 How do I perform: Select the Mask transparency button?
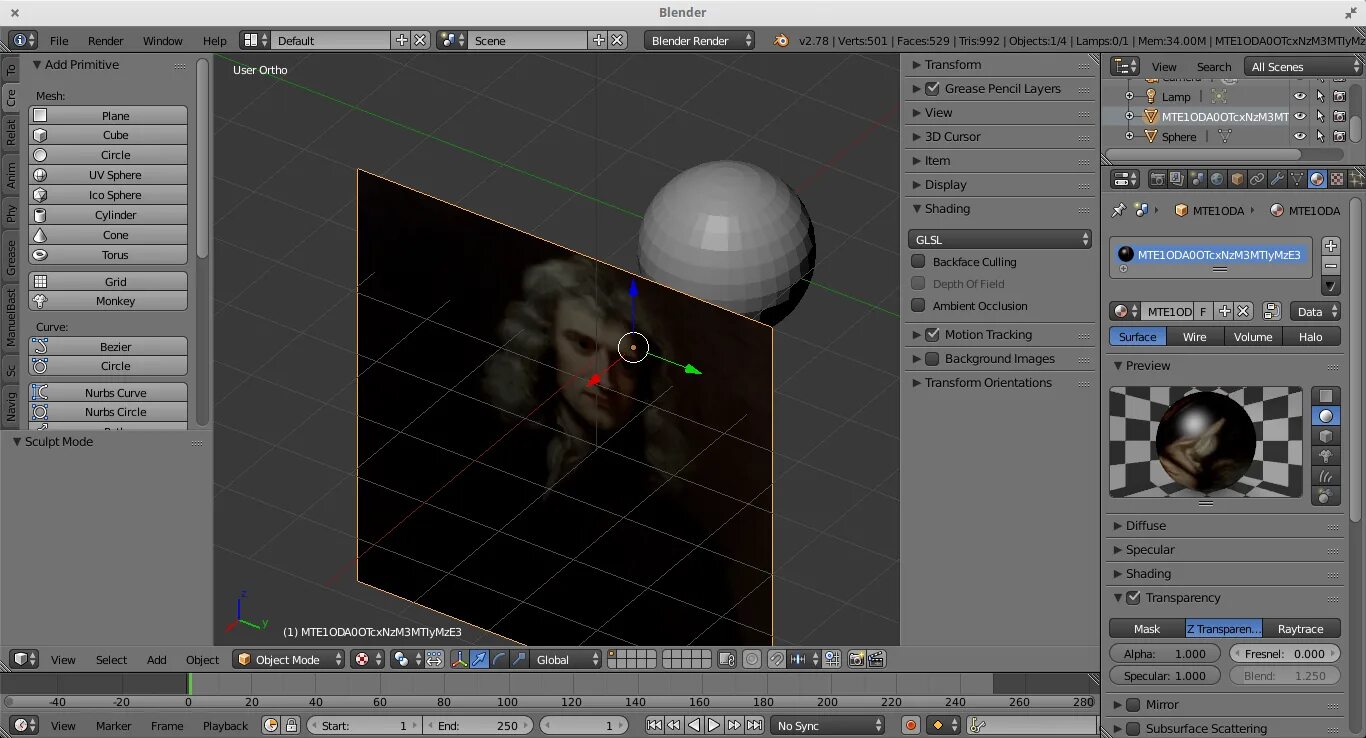pyautogui.click(x=1147, y=628)
